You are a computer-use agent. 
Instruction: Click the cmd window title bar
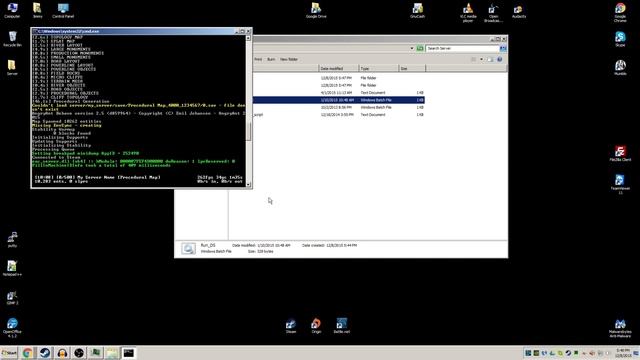tap(133, 31)
